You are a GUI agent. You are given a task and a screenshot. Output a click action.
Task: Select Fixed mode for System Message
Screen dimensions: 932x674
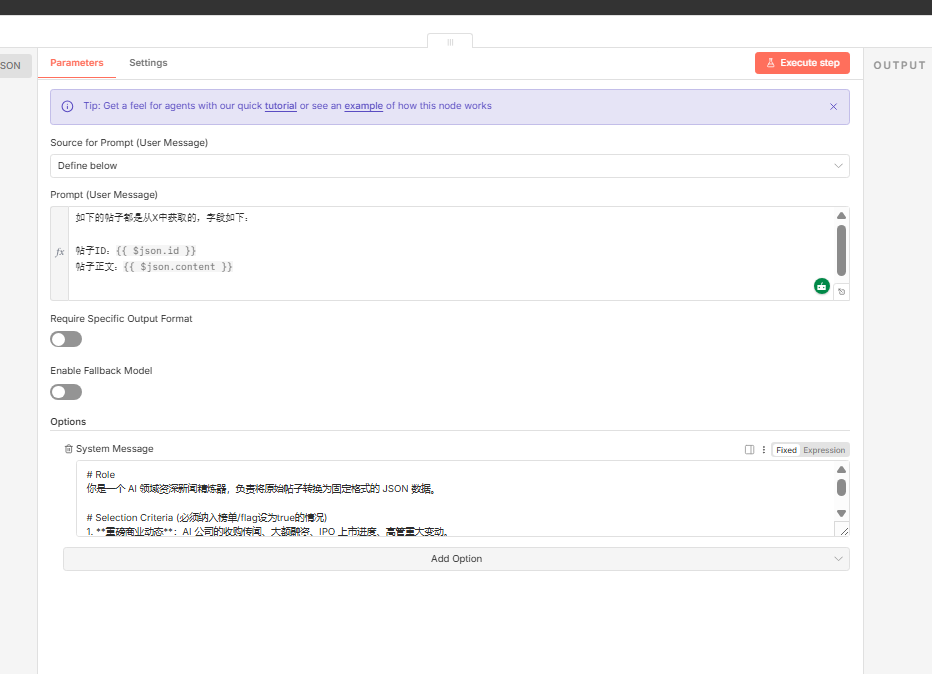(x=786, y=450)
